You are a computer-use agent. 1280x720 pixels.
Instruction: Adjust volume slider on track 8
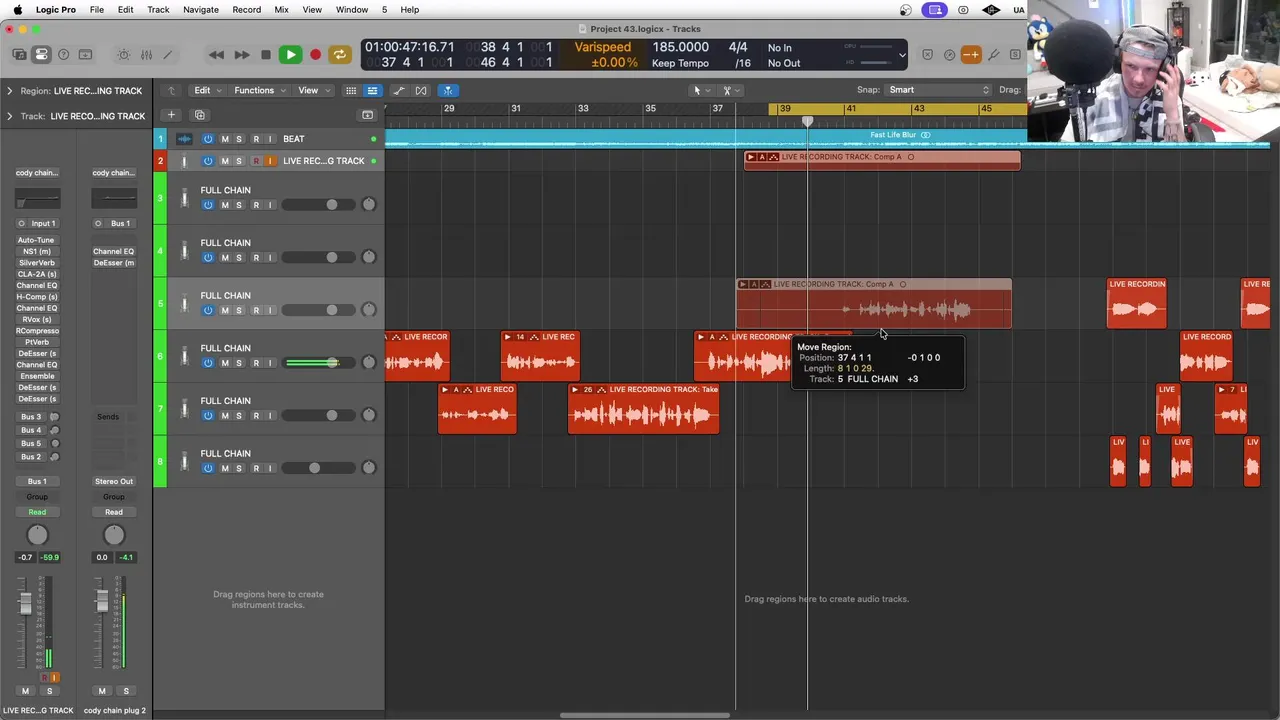(312, 468)
